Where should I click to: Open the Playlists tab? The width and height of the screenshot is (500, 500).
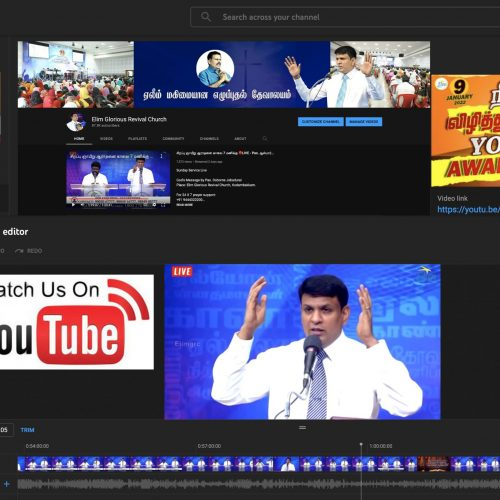click(x=137, y=138)
